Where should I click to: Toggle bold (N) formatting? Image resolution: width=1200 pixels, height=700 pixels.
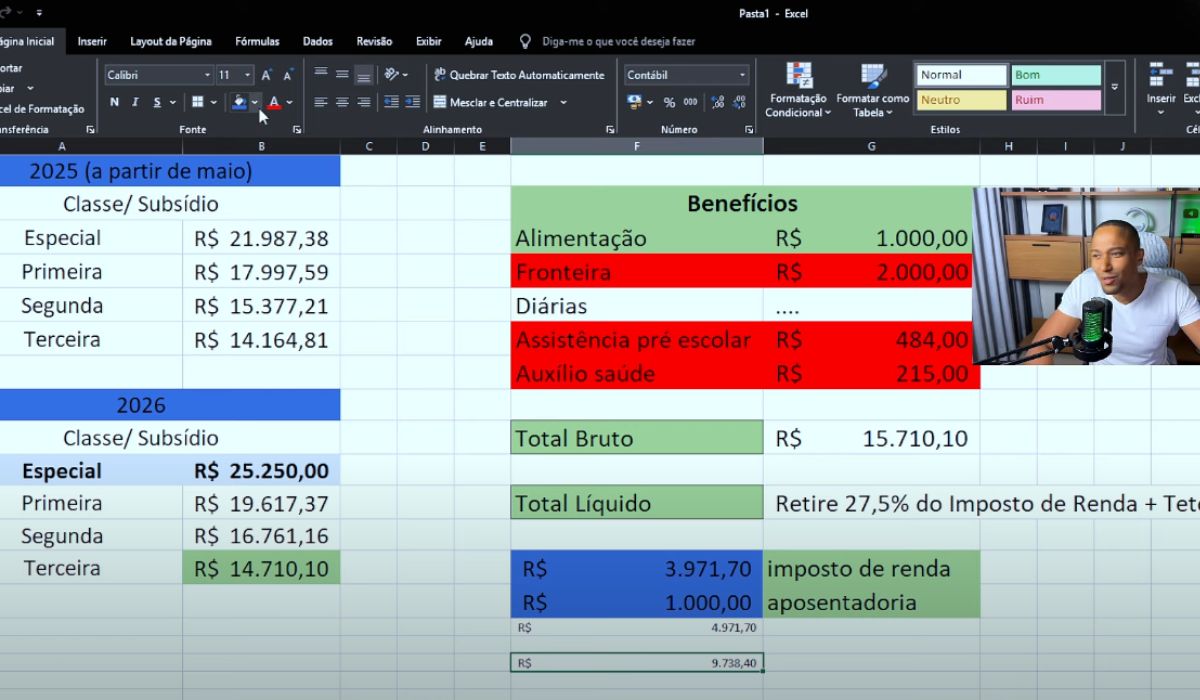point(114,102)
